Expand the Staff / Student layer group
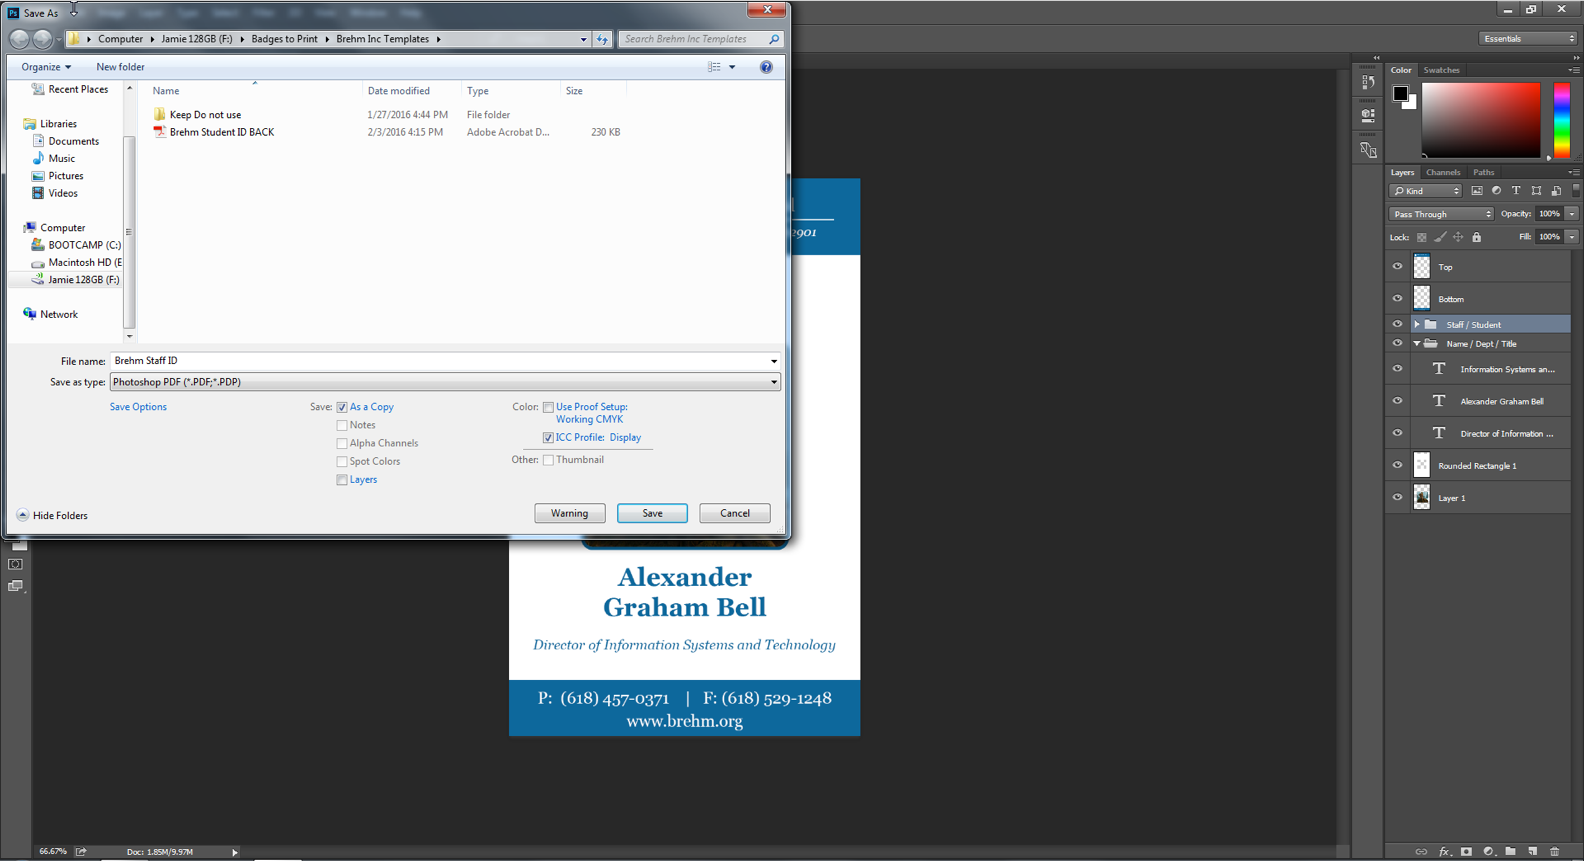 [x=1416, y=325]
